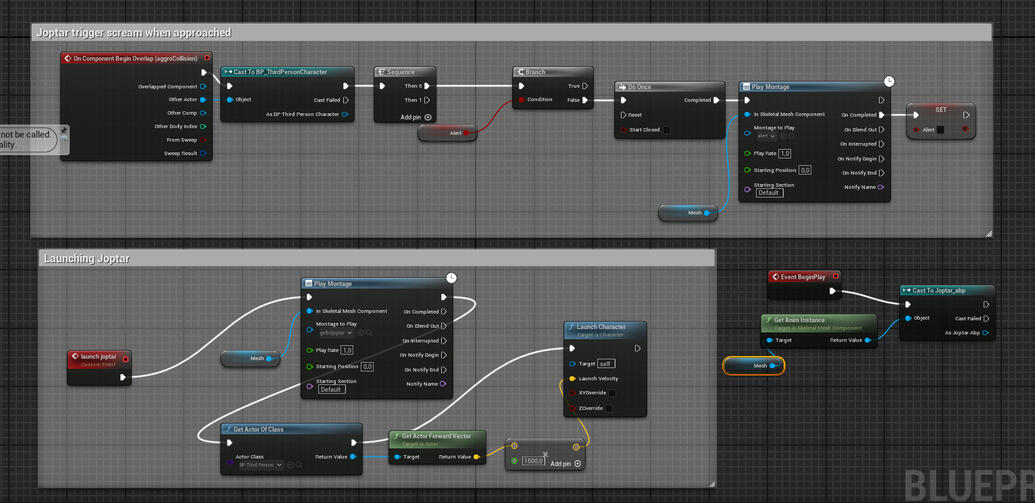Click the Other Actor output pin
Screen dimensions: 1035x503
(203, 100)
